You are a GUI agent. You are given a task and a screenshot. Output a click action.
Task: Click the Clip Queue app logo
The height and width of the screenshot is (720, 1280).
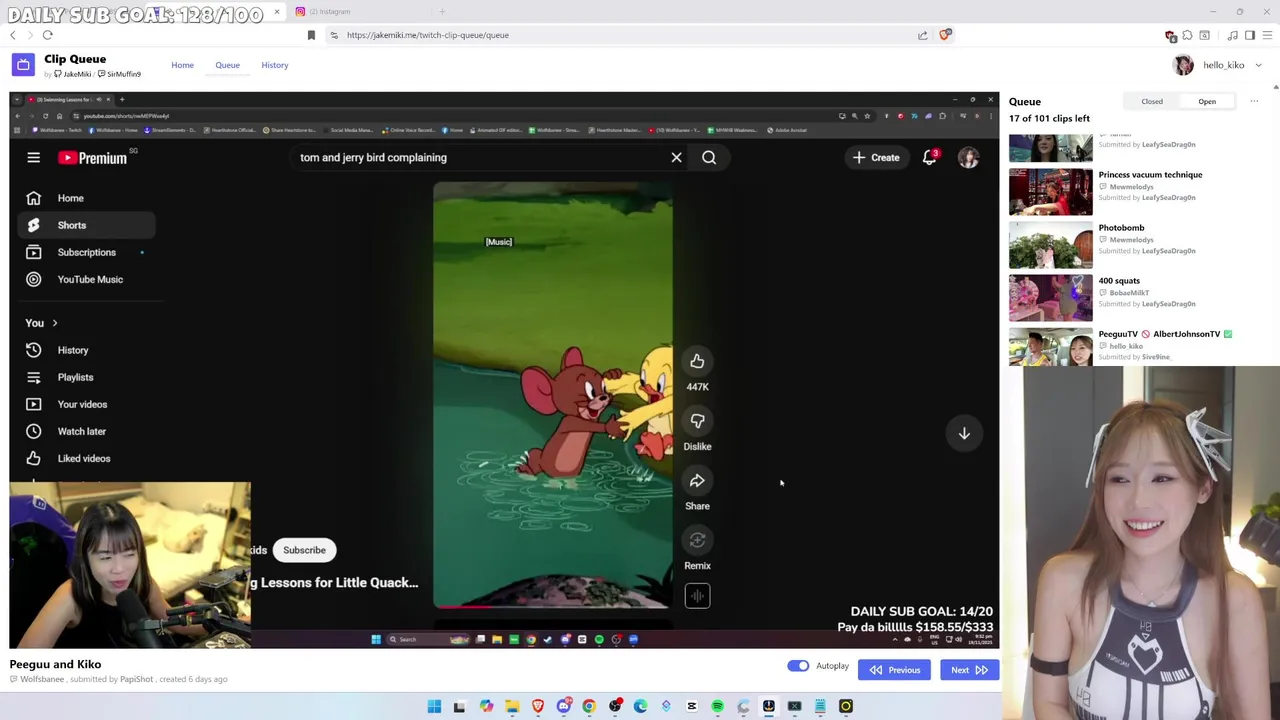23,65
